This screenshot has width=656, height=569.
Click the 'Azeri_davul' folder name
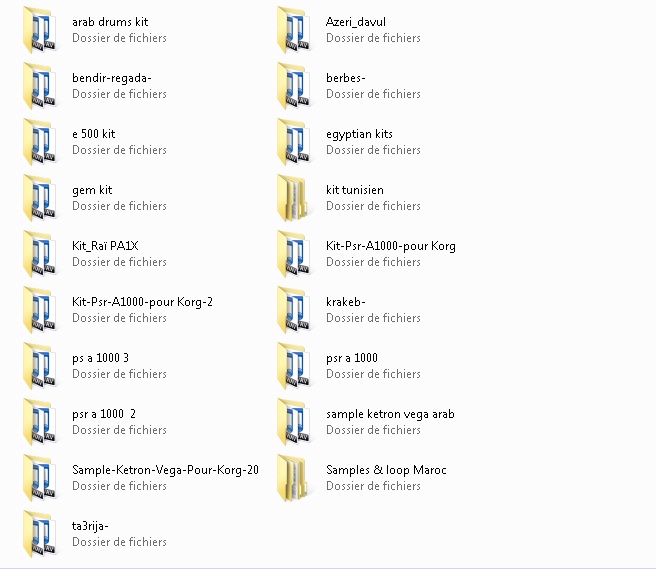(x=356, y=22)
